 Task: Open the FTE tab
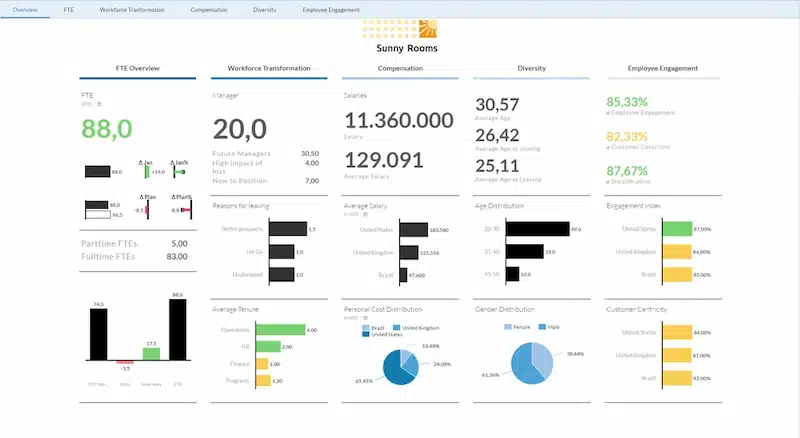(69, 8)
